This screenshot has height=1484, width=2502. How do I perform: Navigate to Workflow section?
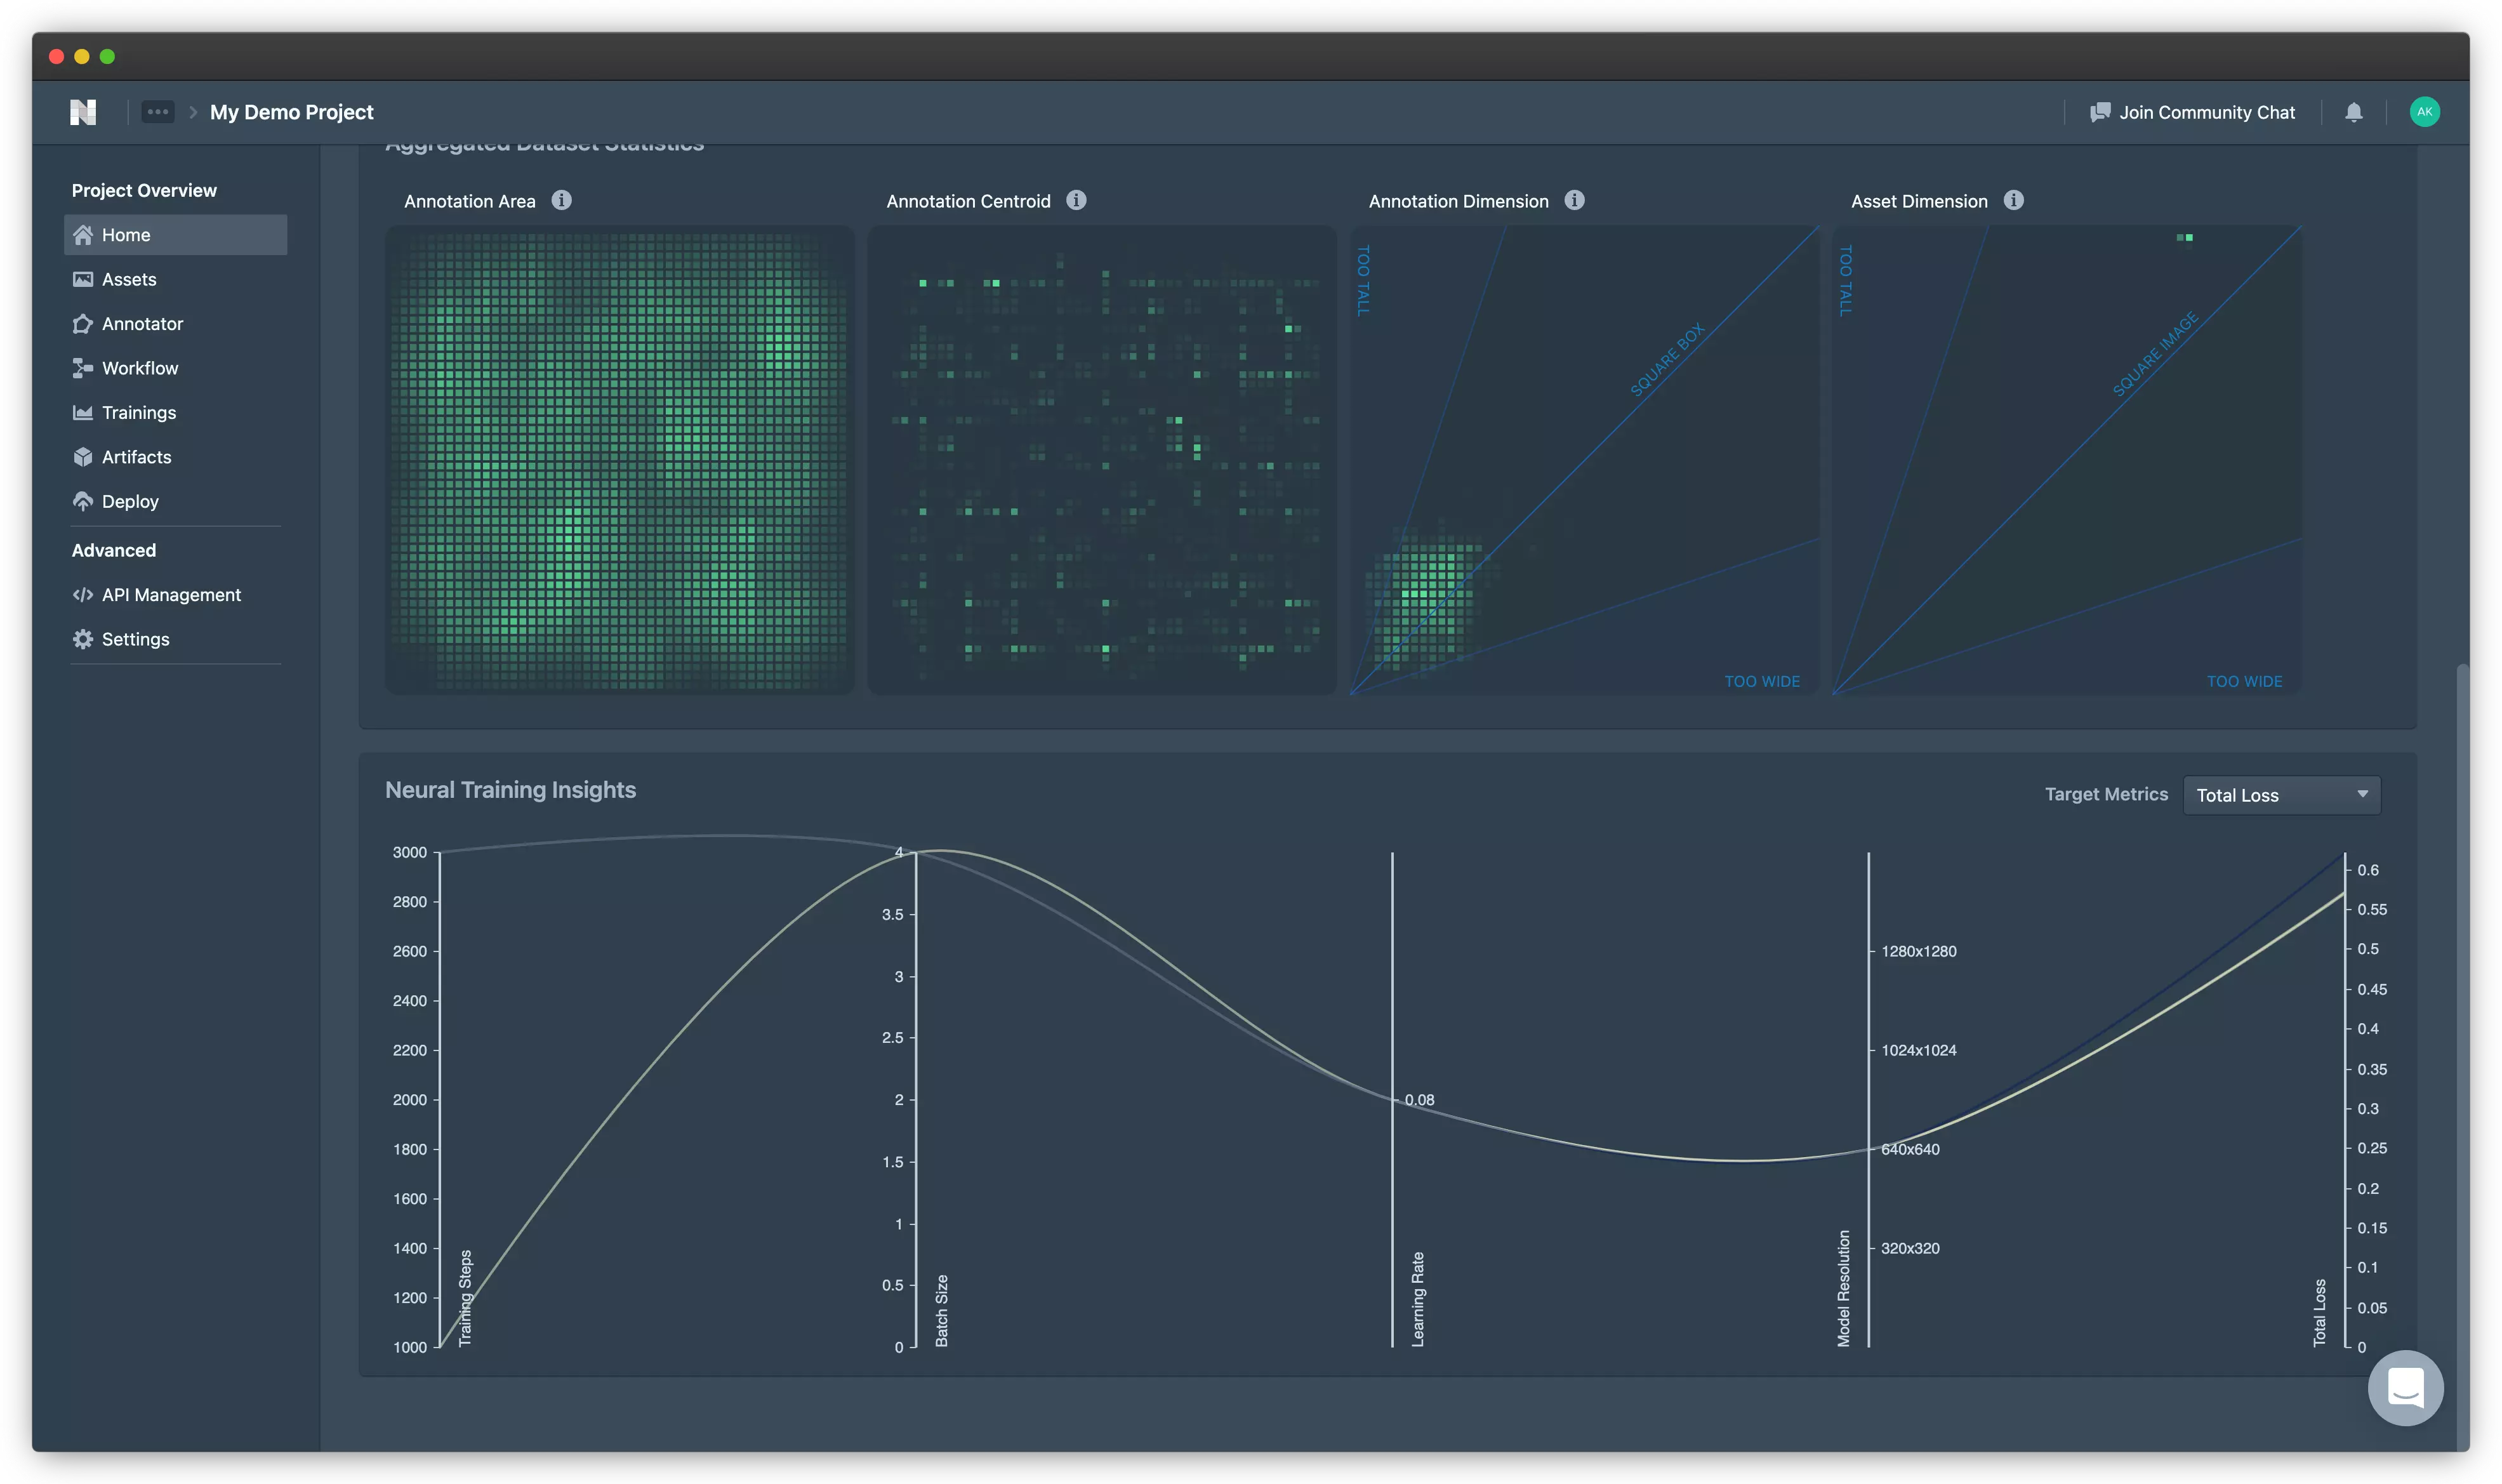click(x=140, y=368)
